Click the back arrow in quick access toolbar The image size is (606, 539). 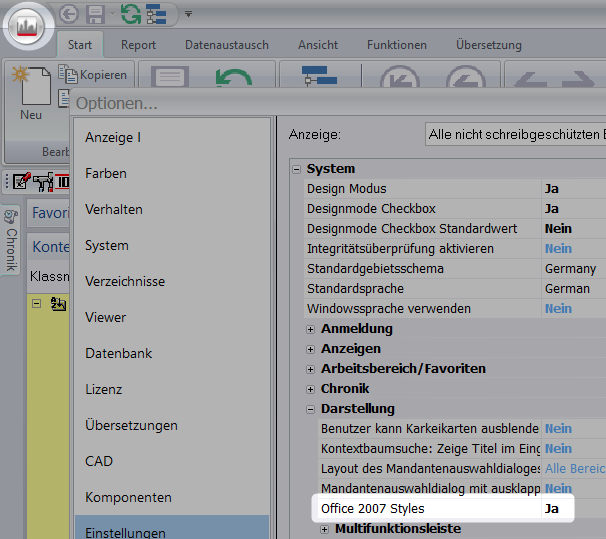(x=69, y=14)
